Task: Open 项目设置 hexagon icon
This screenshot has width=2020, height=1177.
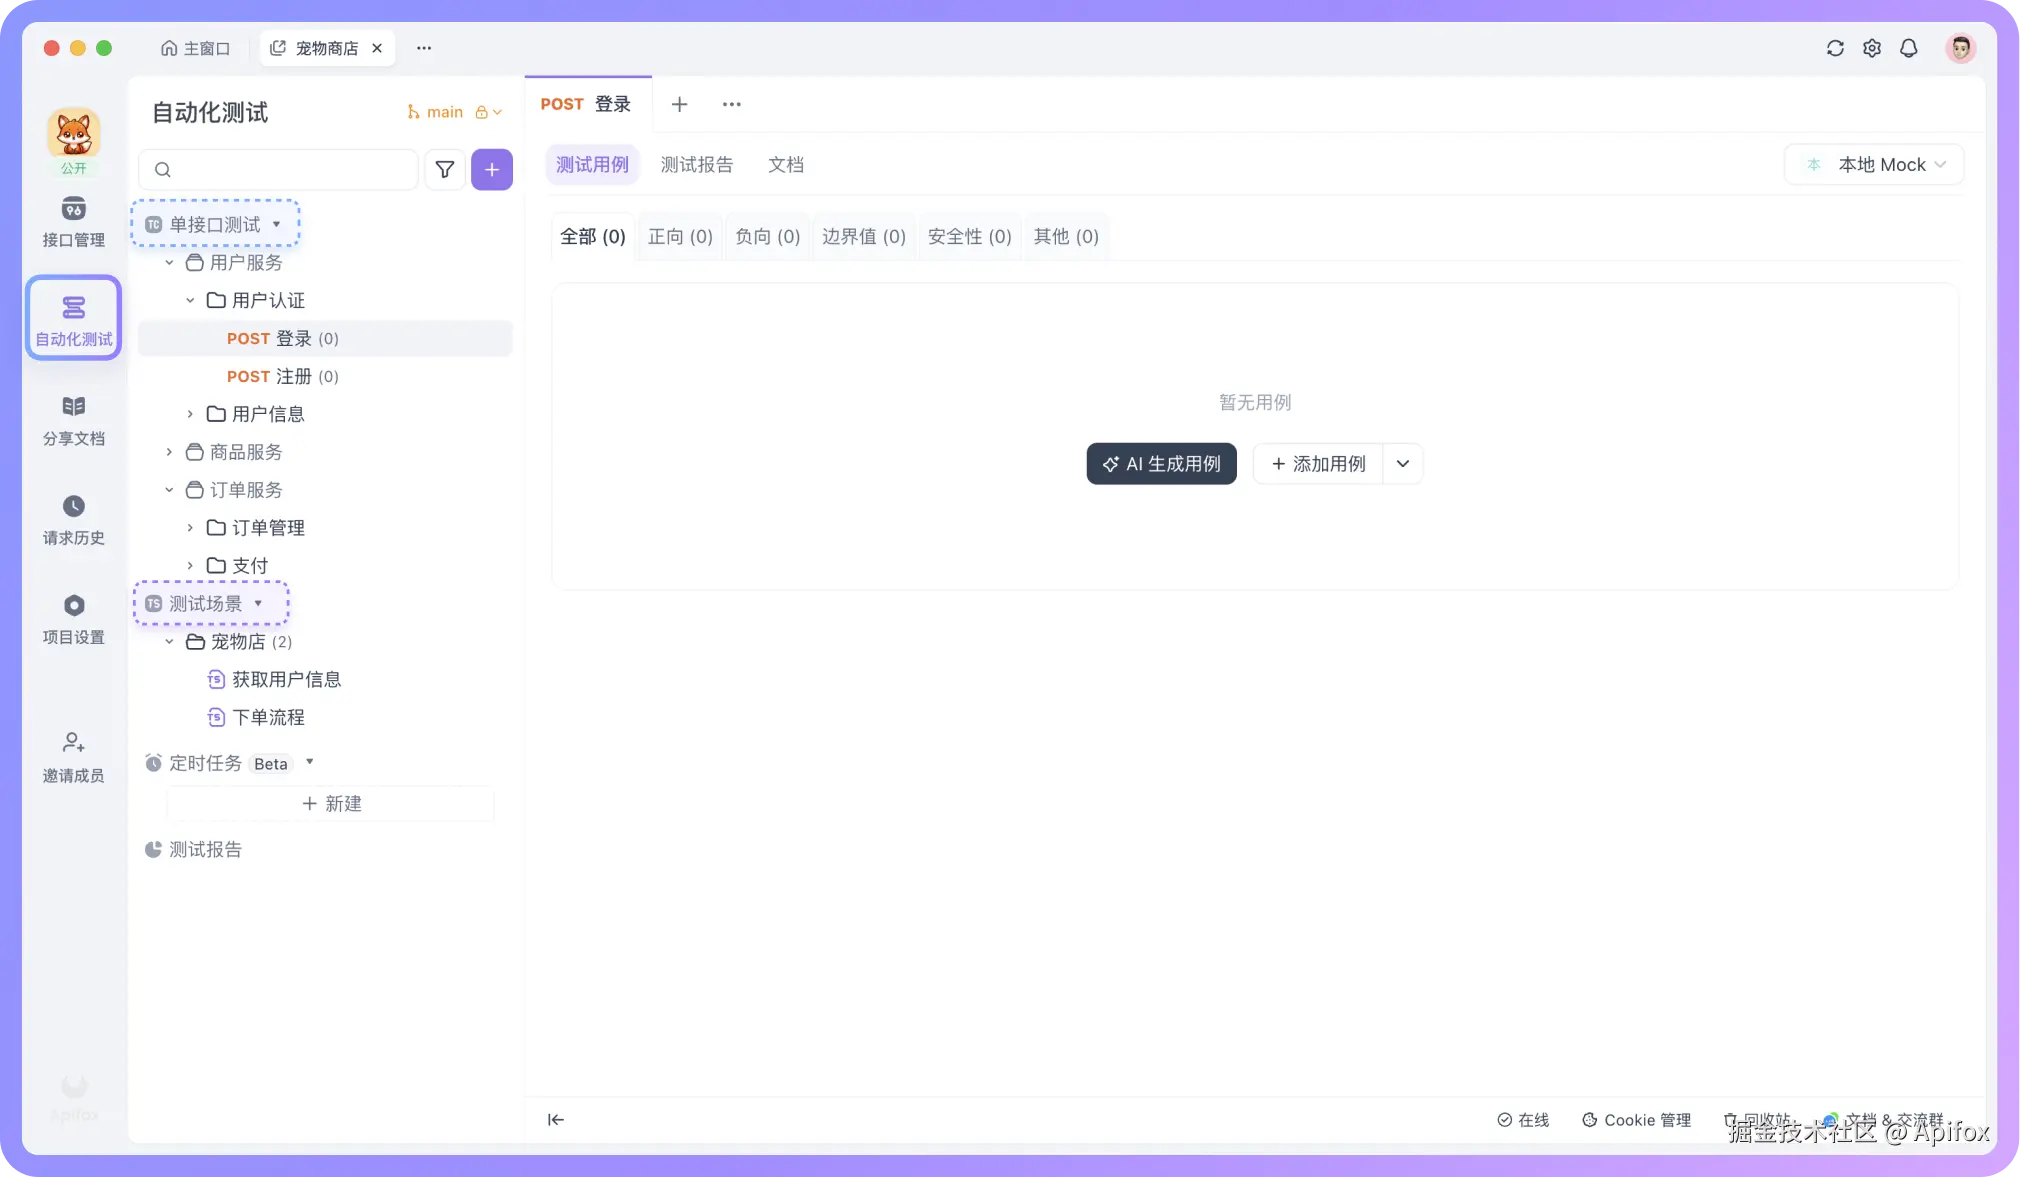Action: [73, 606]
